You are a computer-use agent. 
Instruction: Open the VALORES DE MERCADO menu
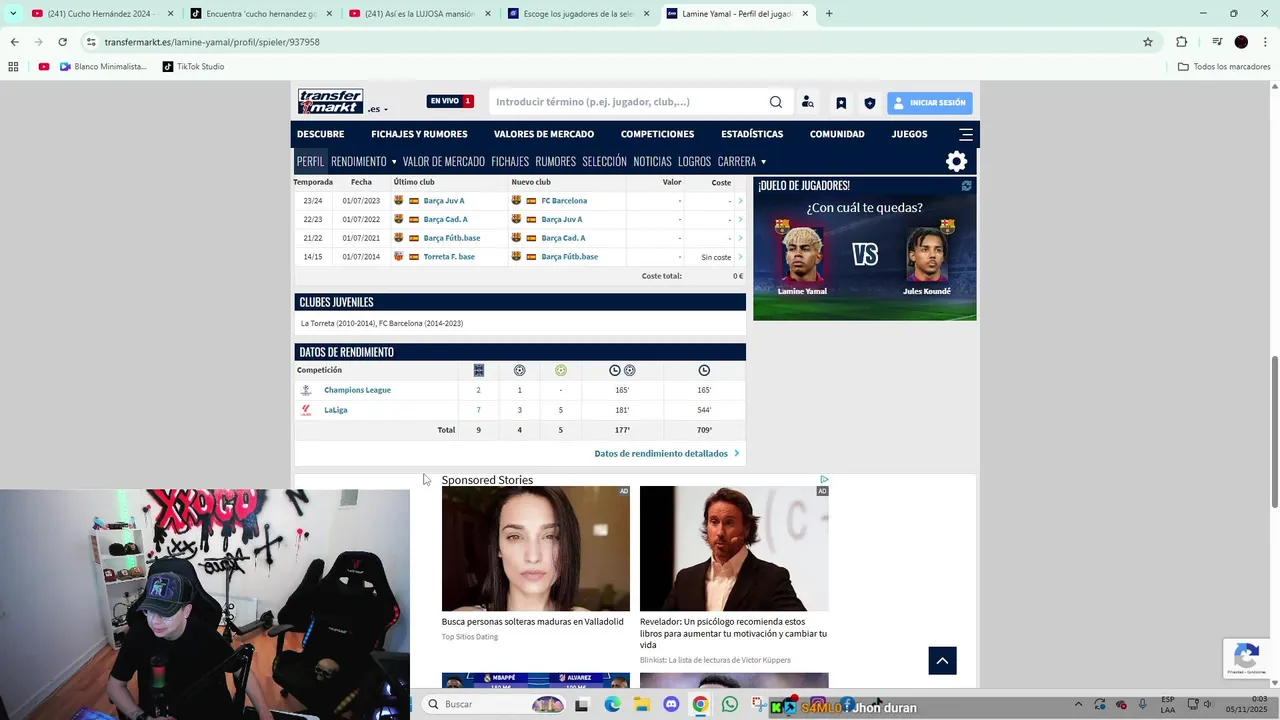[x=544, y=134]
